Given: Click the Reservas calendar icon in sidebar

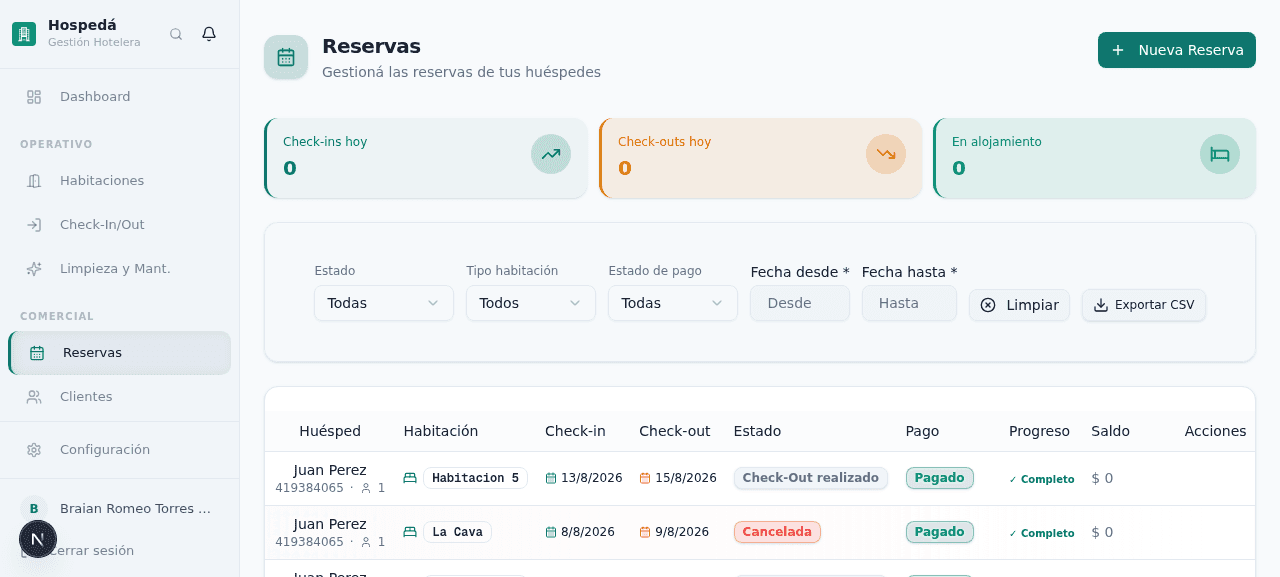Looking at the screenshot, I should point(37,353).
